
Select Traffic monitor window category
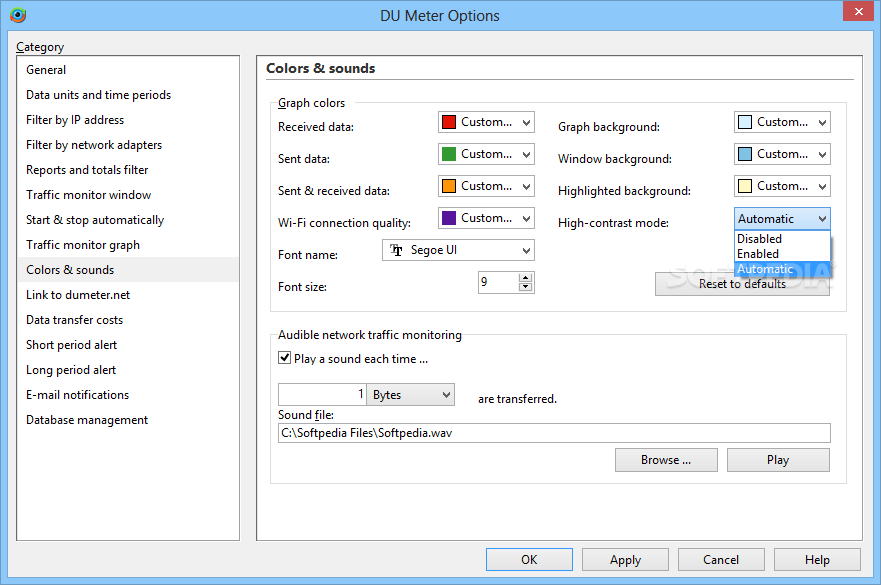(128, 195)
